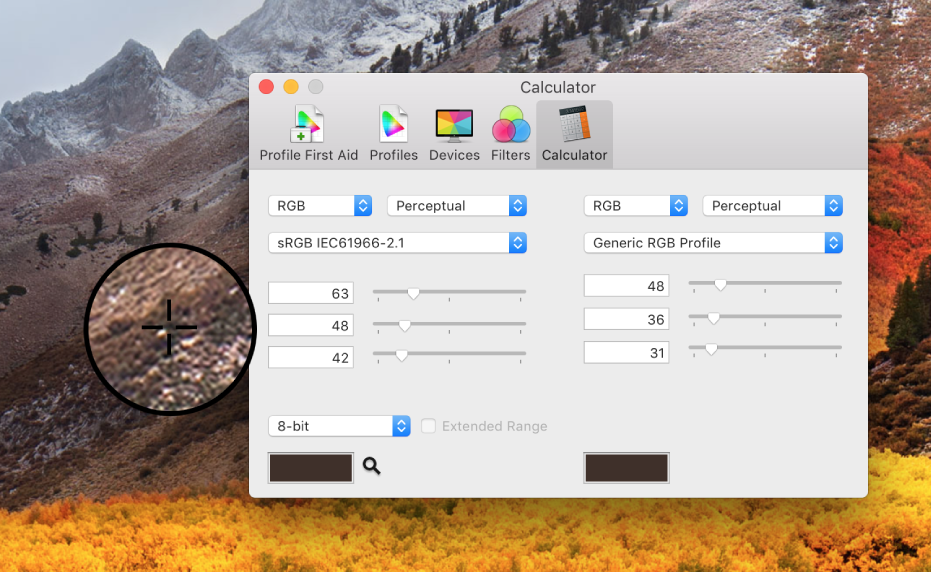
Task: Open the Profiles toolbar icon
Action: click(x=393, y=124)
